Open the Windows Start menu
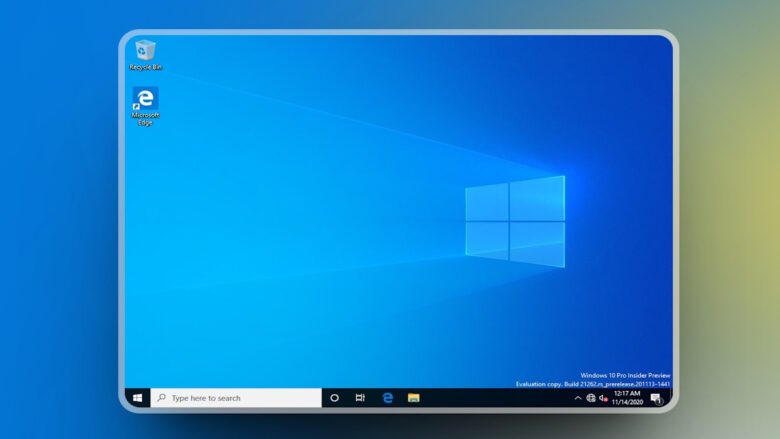 coord(137,398)
